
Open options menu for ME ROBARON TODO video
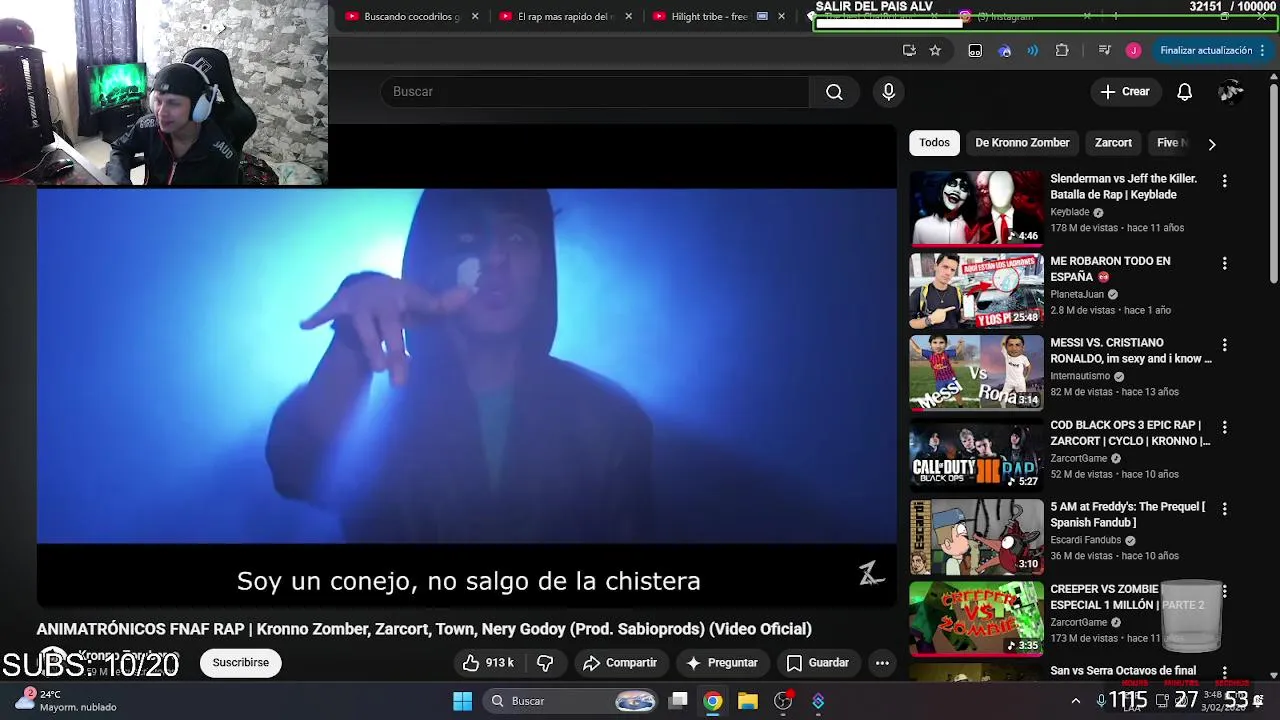coord(1224,263)
